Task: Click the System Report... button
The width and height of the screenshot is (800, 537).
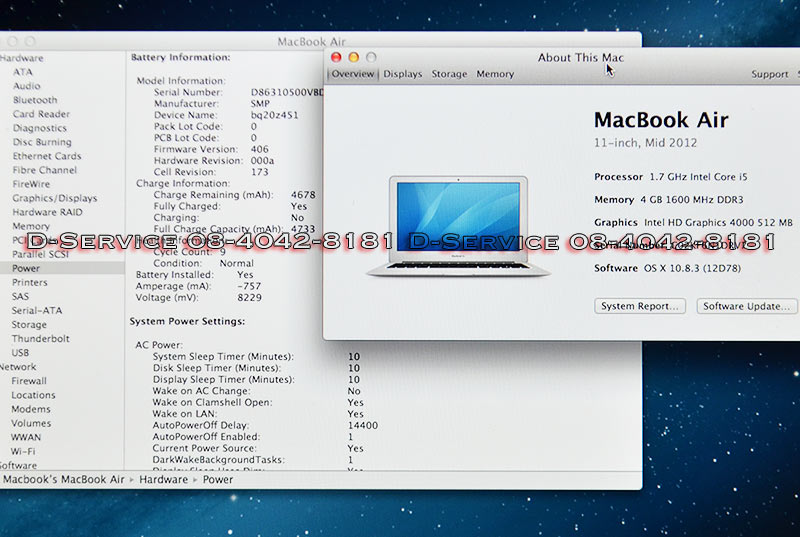Action: [640, 306]
